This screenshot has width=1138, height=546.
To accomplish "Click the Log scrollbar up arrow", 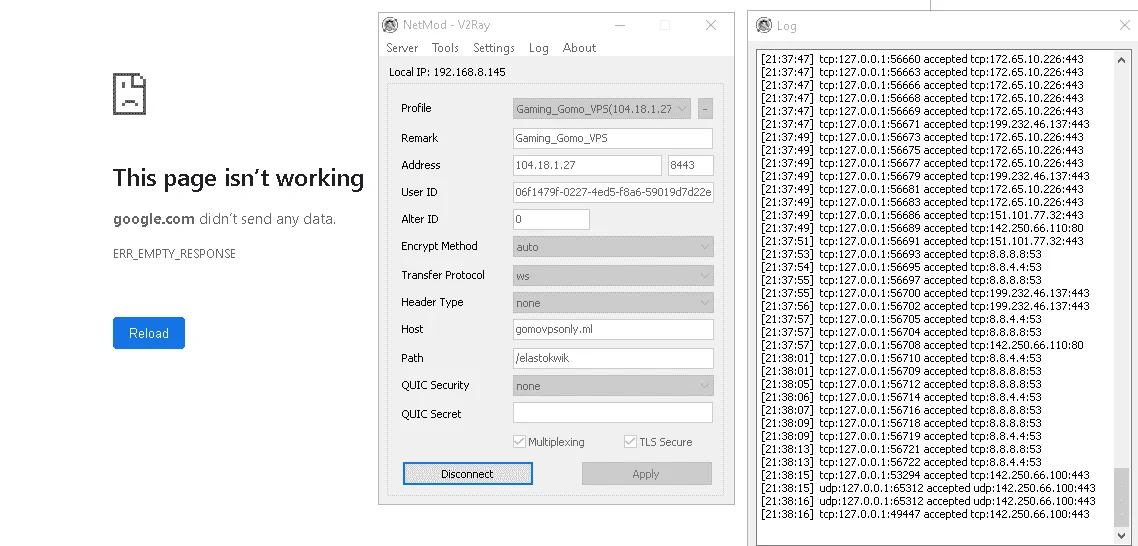I will point(1121,60).
